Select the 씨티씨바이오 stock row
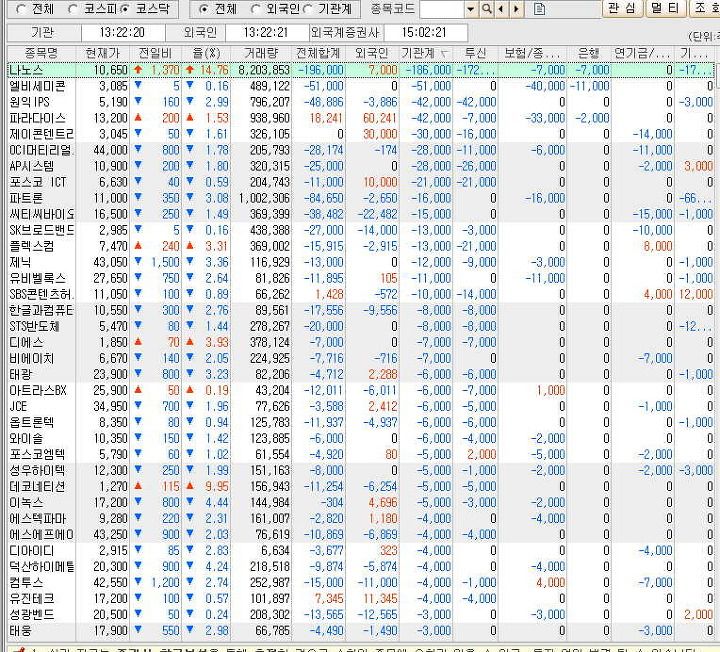This screenshot has width=720, height=652. point(361,214)
